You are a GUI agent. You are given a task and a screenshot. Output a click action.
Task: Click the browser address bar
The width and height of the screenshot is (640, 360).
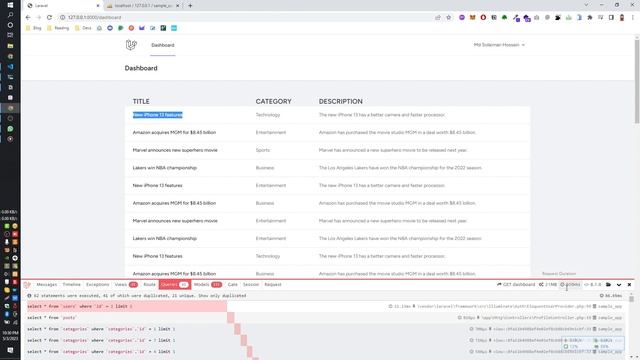(x=245, y=18)
